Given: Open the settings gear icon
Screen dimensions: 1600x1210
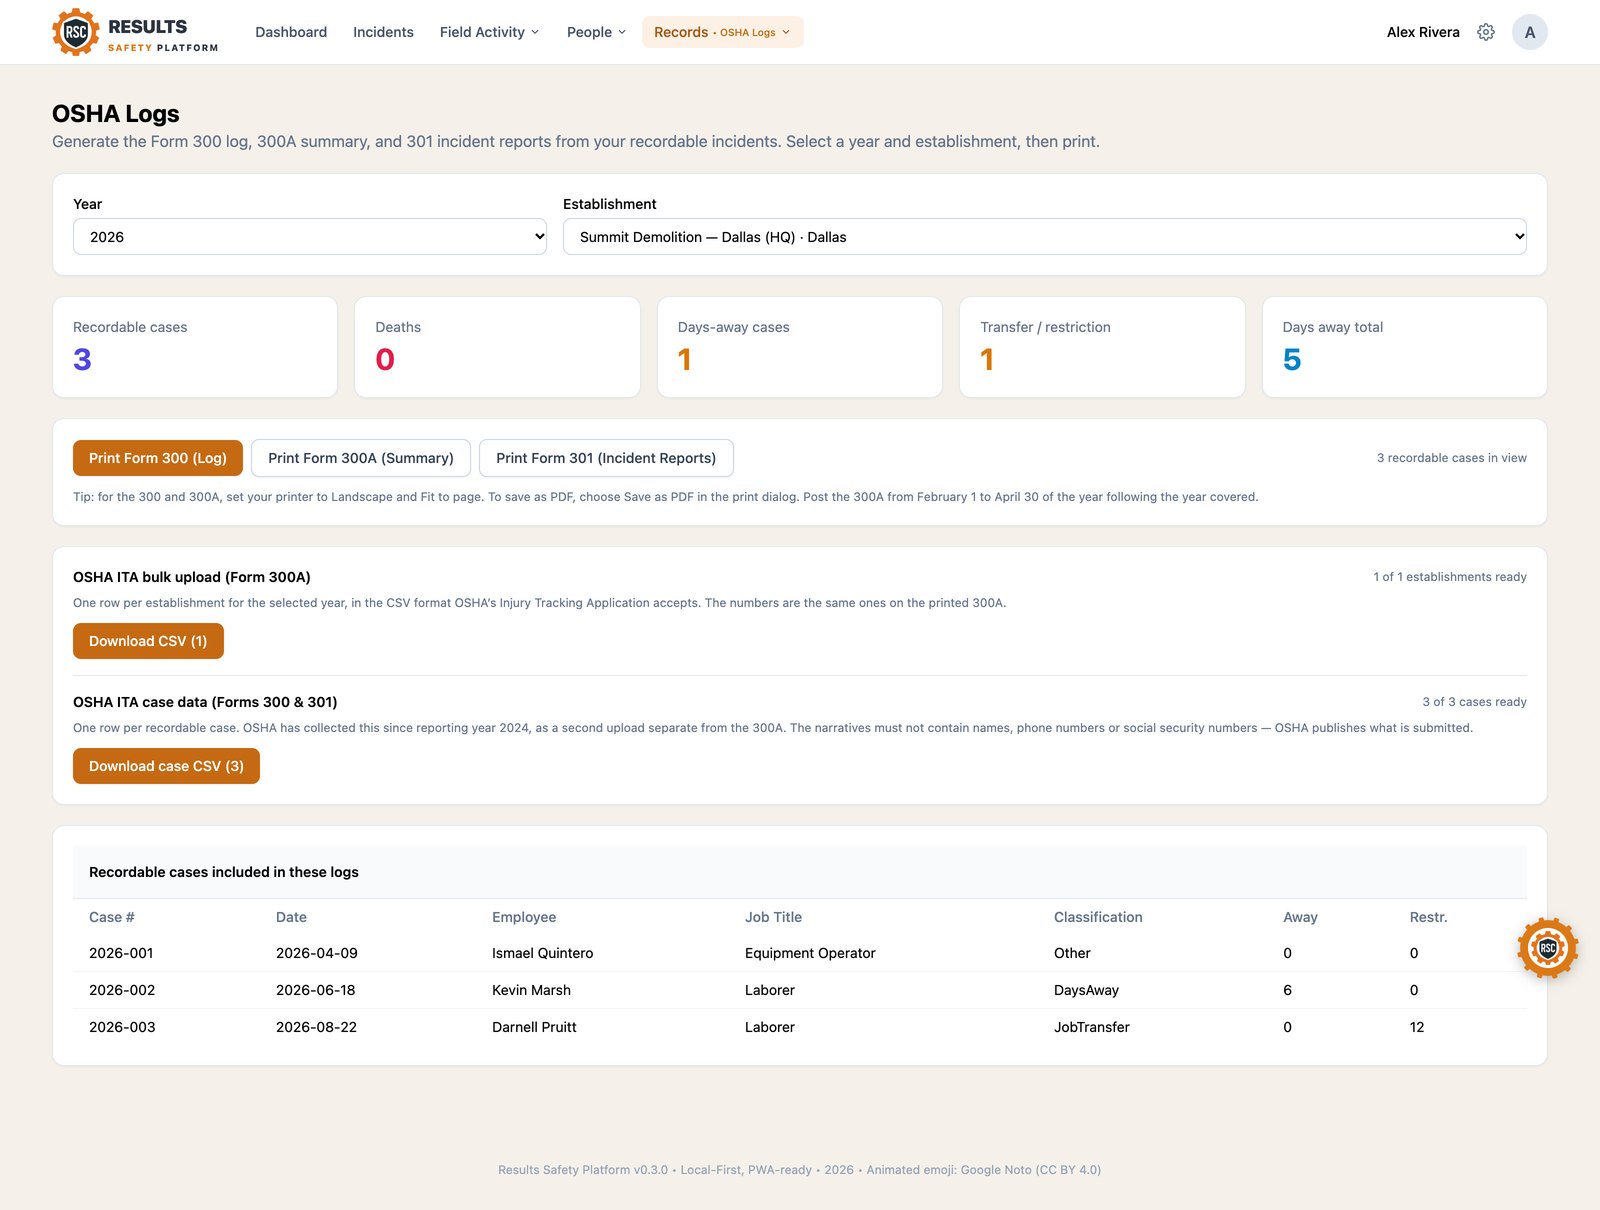Looking at the screenshot, I should (1486, 32).
